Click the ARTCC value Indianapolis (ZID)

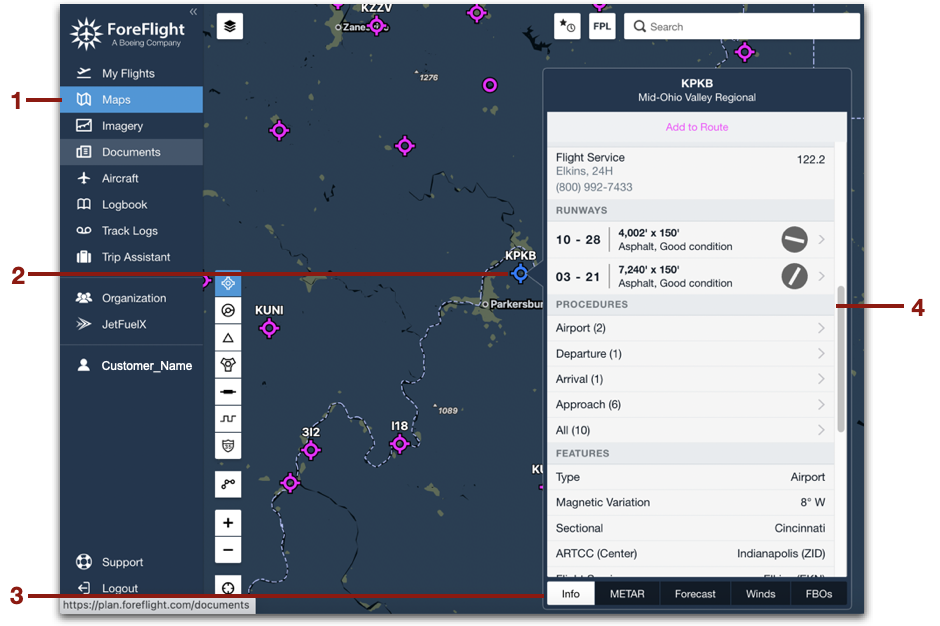(781, 553)
